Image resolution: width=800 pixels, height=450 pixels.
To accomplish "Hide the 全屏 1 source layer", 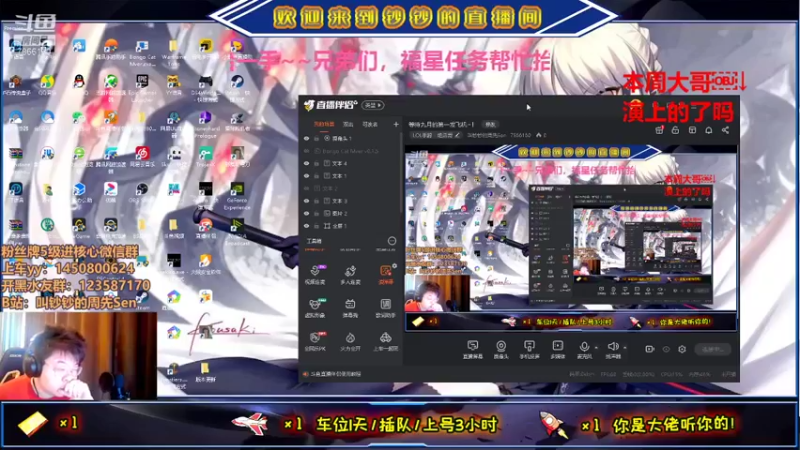I will pyautogui.click(x=307, y=226).
